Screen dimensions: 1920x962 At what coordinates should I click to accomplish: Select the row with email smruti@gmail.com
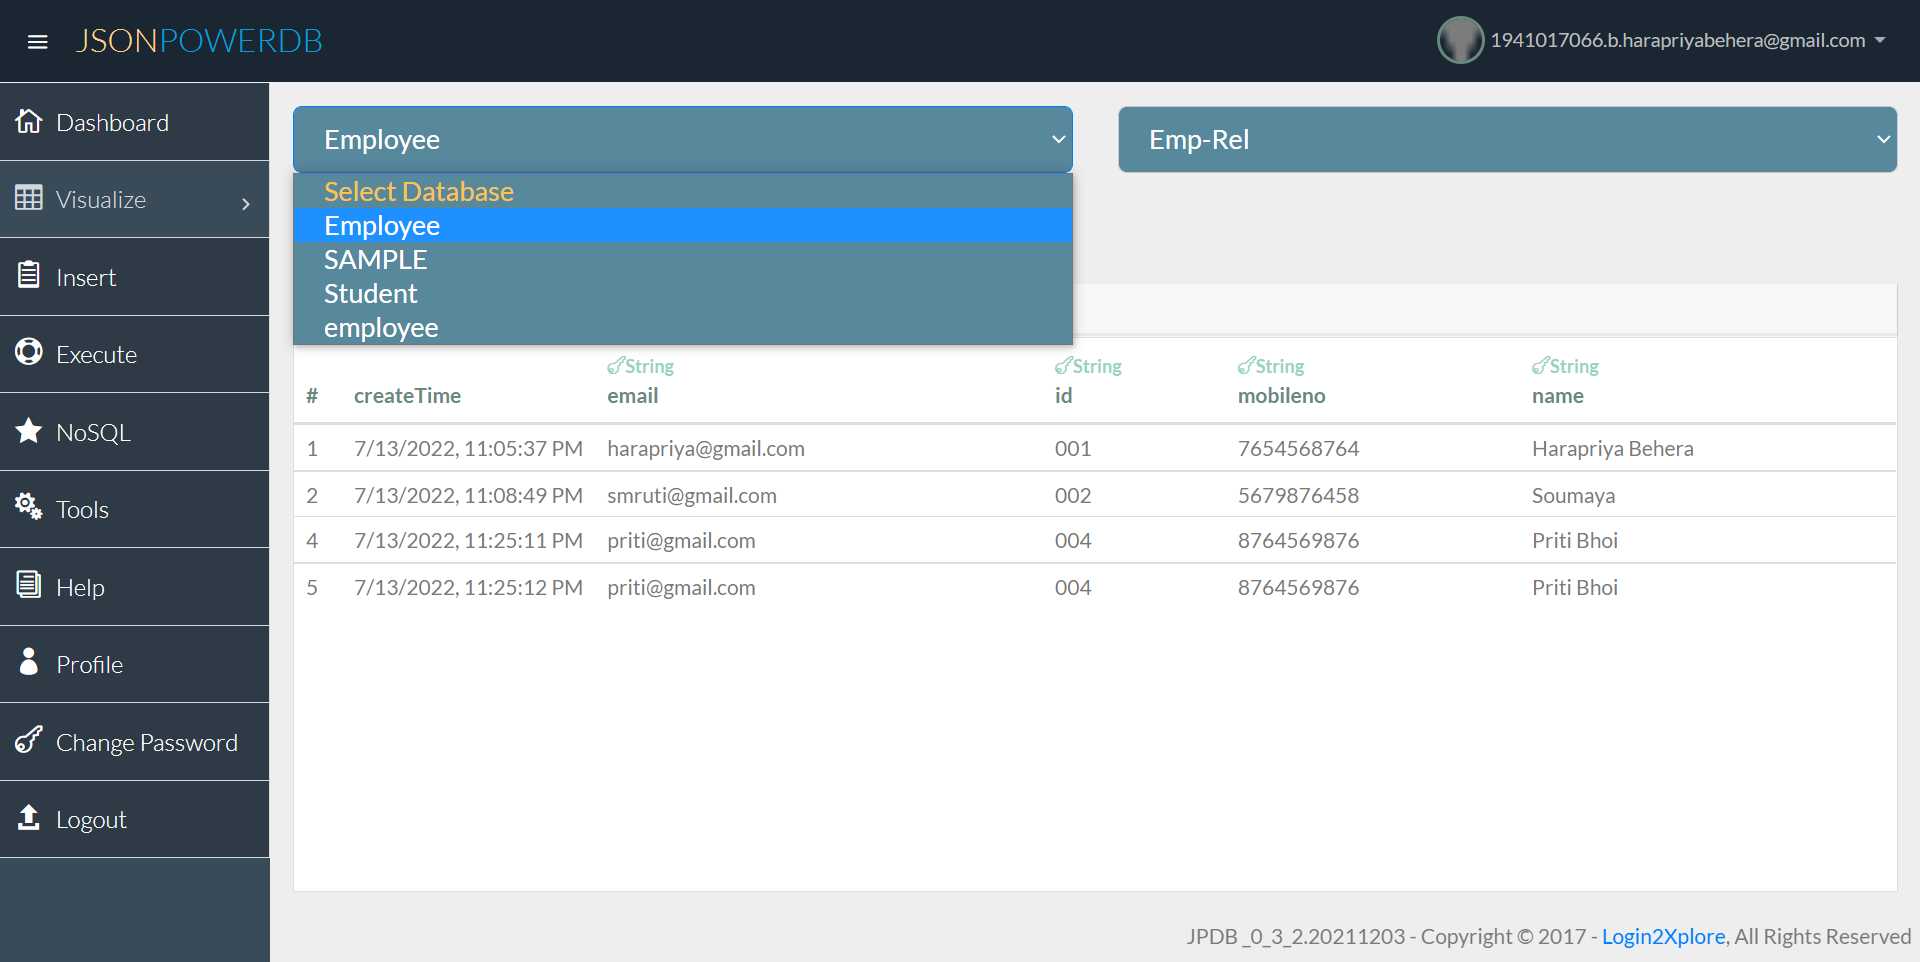[x=691, y=494]
